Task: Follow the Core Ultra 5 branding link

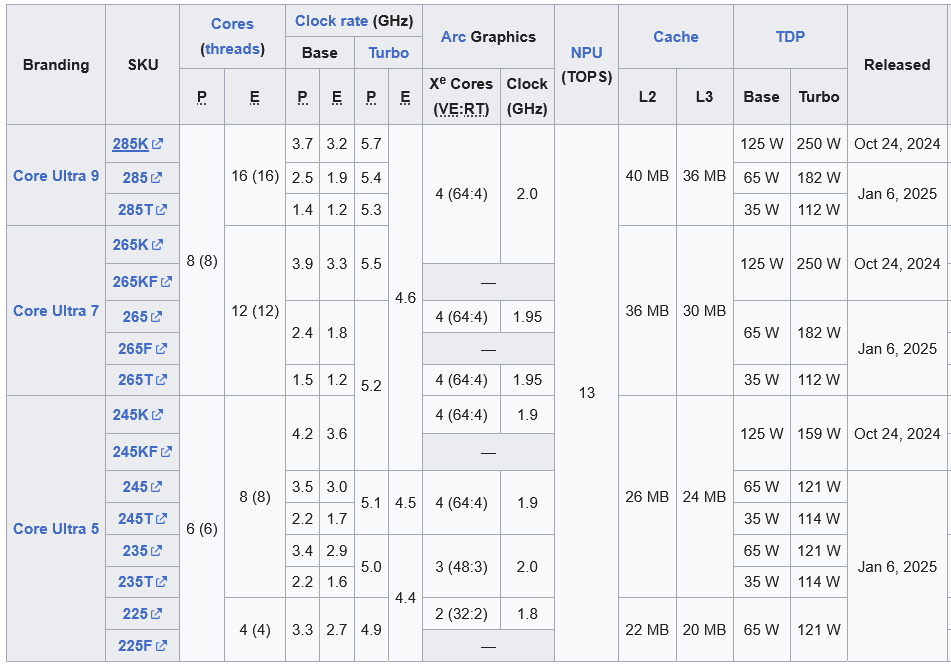Action: (x=56, y=529)
